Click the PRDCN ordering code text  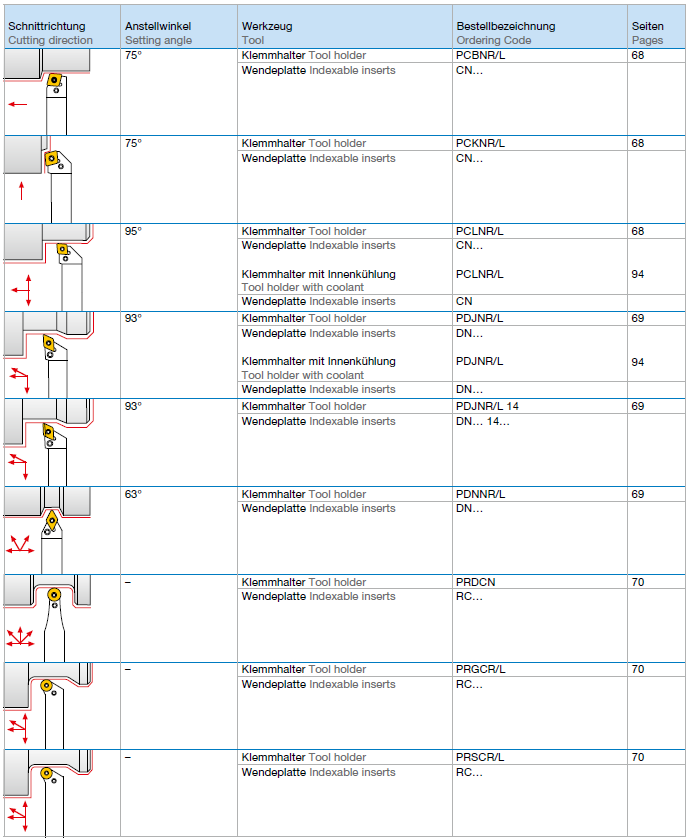[x=476, y=582]
